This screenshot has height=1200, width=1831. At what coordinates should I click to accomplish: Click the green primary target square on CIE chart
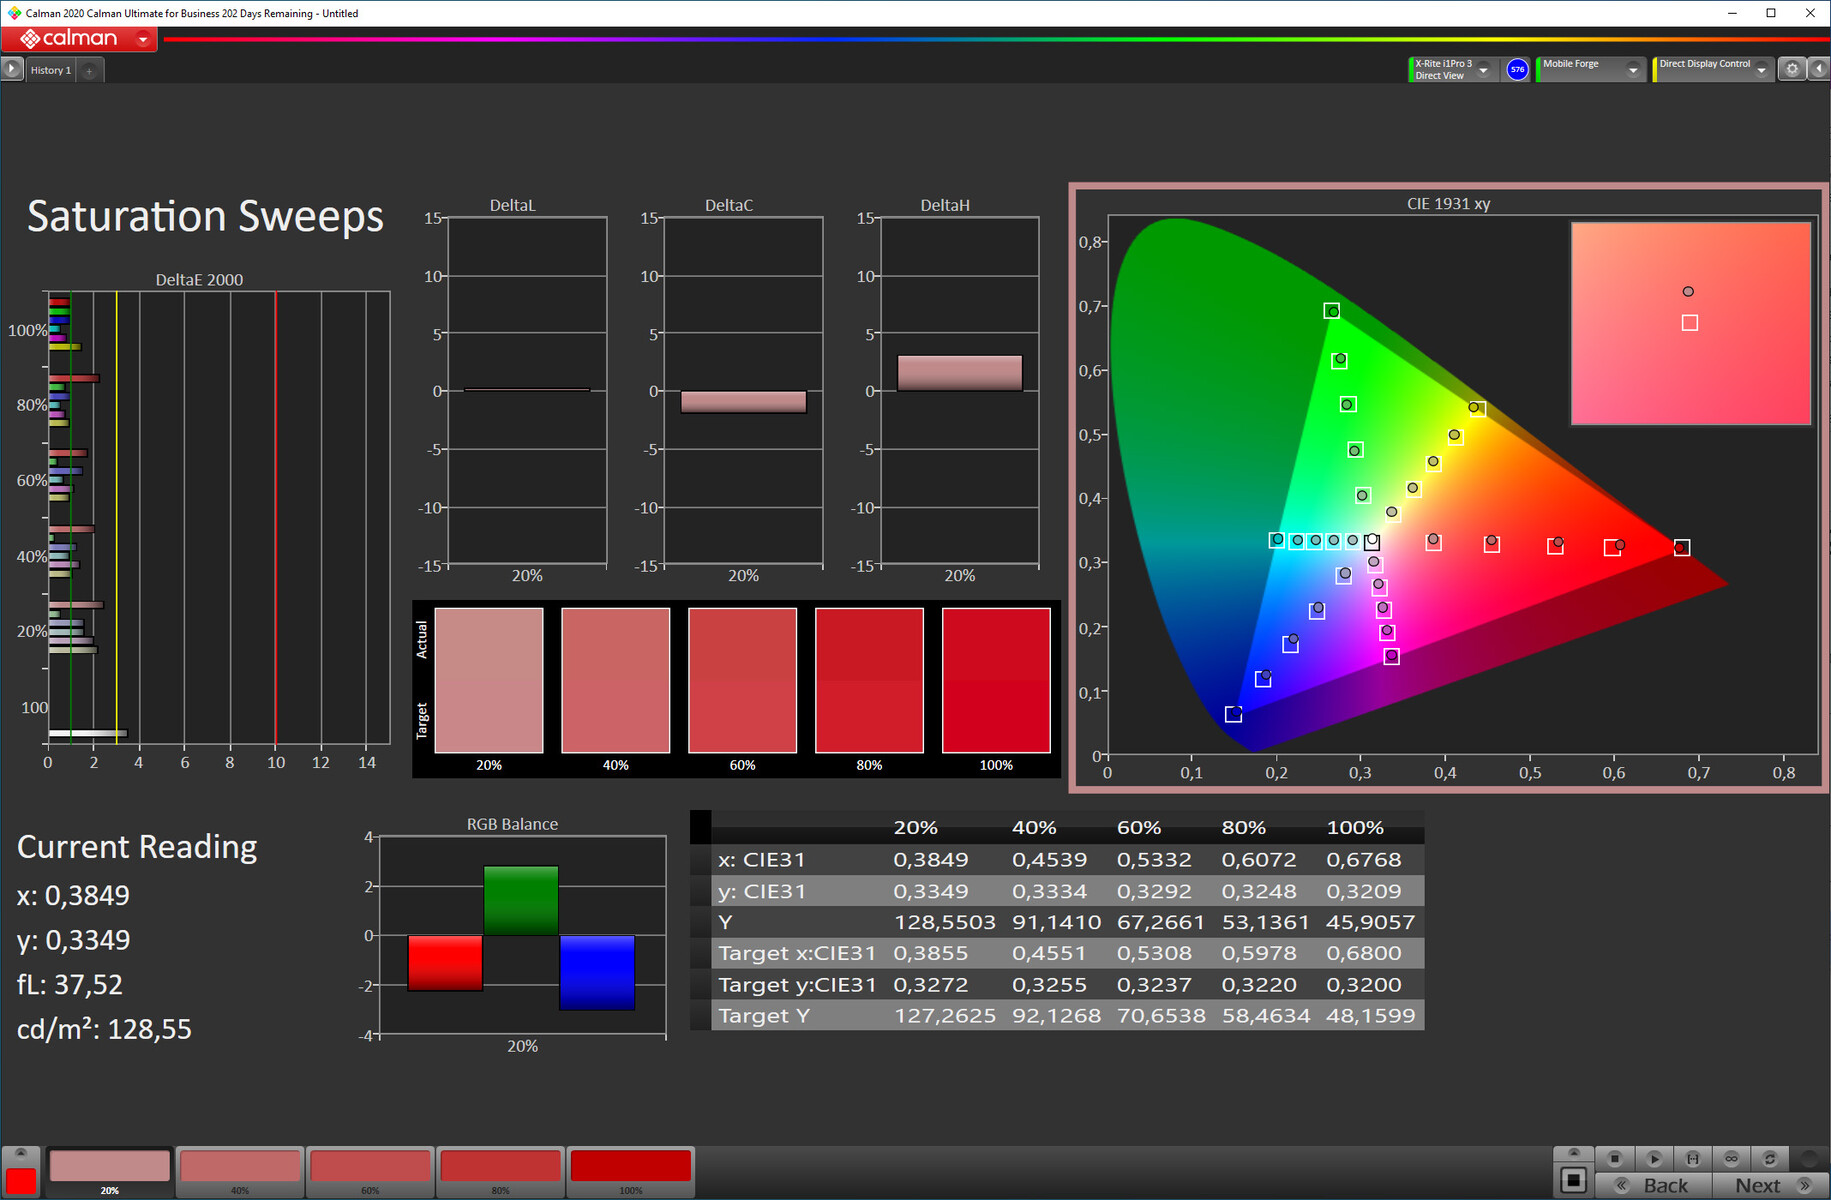pos(1331,311)
